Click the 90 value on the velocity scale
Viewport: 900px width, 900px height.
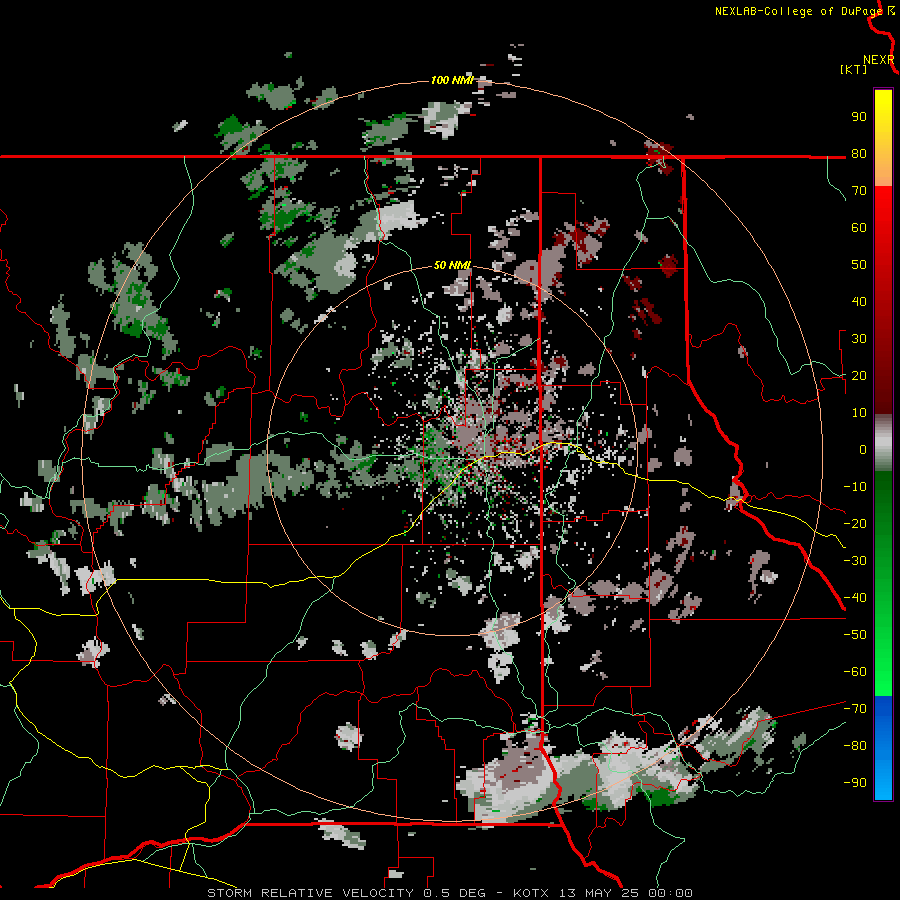[x=859, y=117]
